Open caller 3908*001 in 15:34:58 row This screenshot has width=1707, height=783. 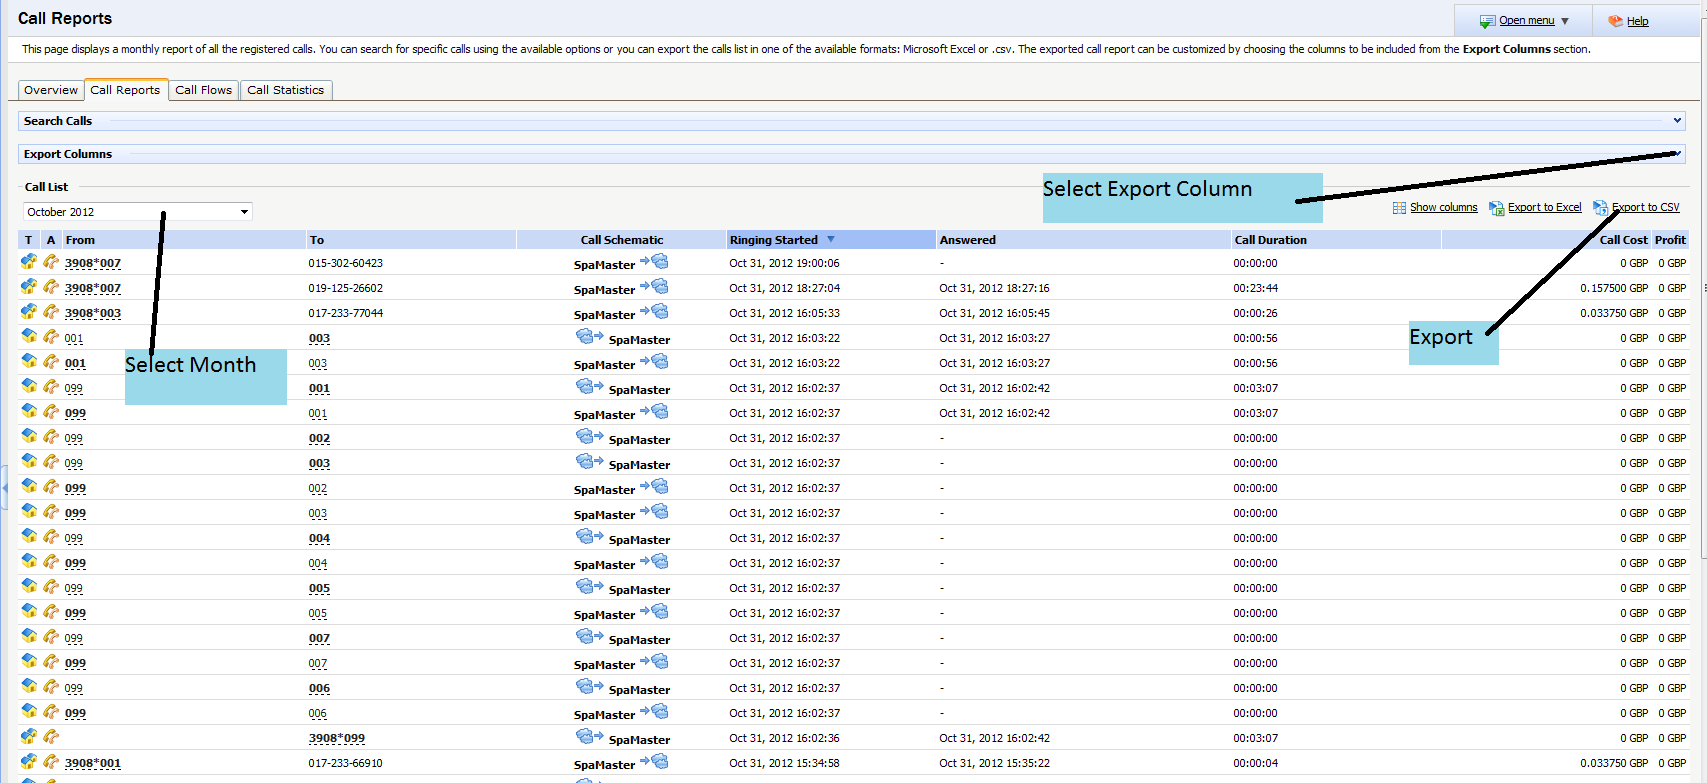[93, 764]
